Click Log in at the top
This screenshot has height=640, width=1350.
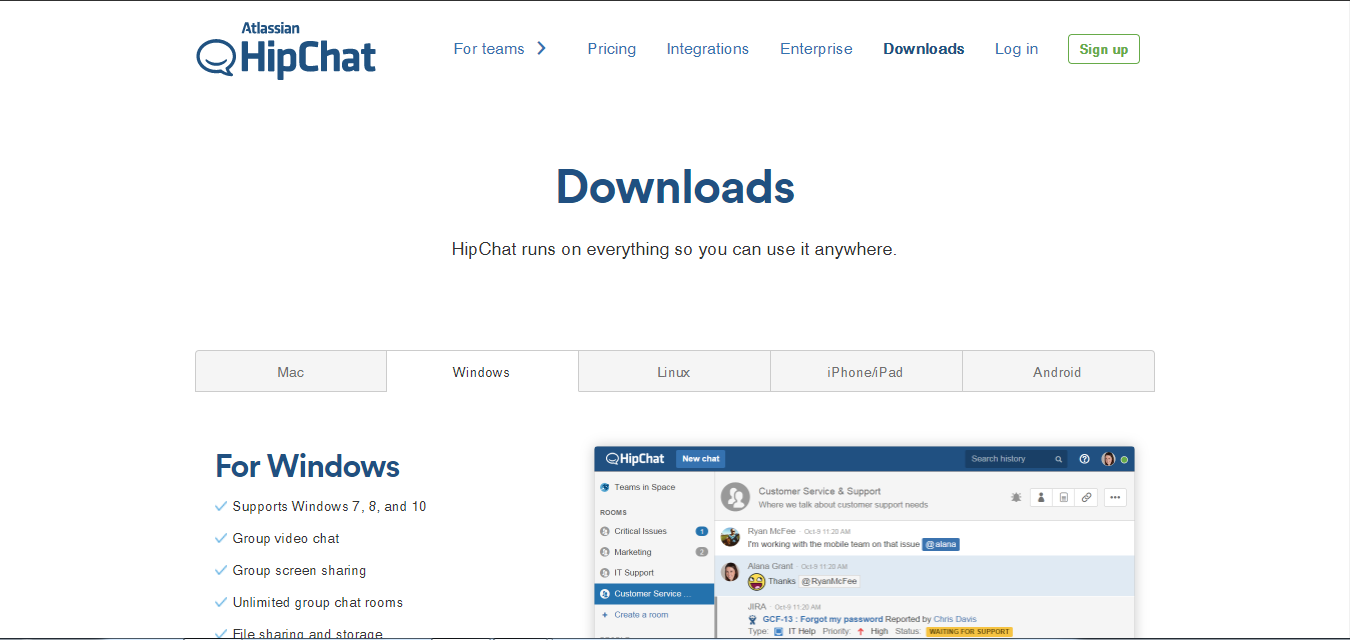pos(1016,49)
